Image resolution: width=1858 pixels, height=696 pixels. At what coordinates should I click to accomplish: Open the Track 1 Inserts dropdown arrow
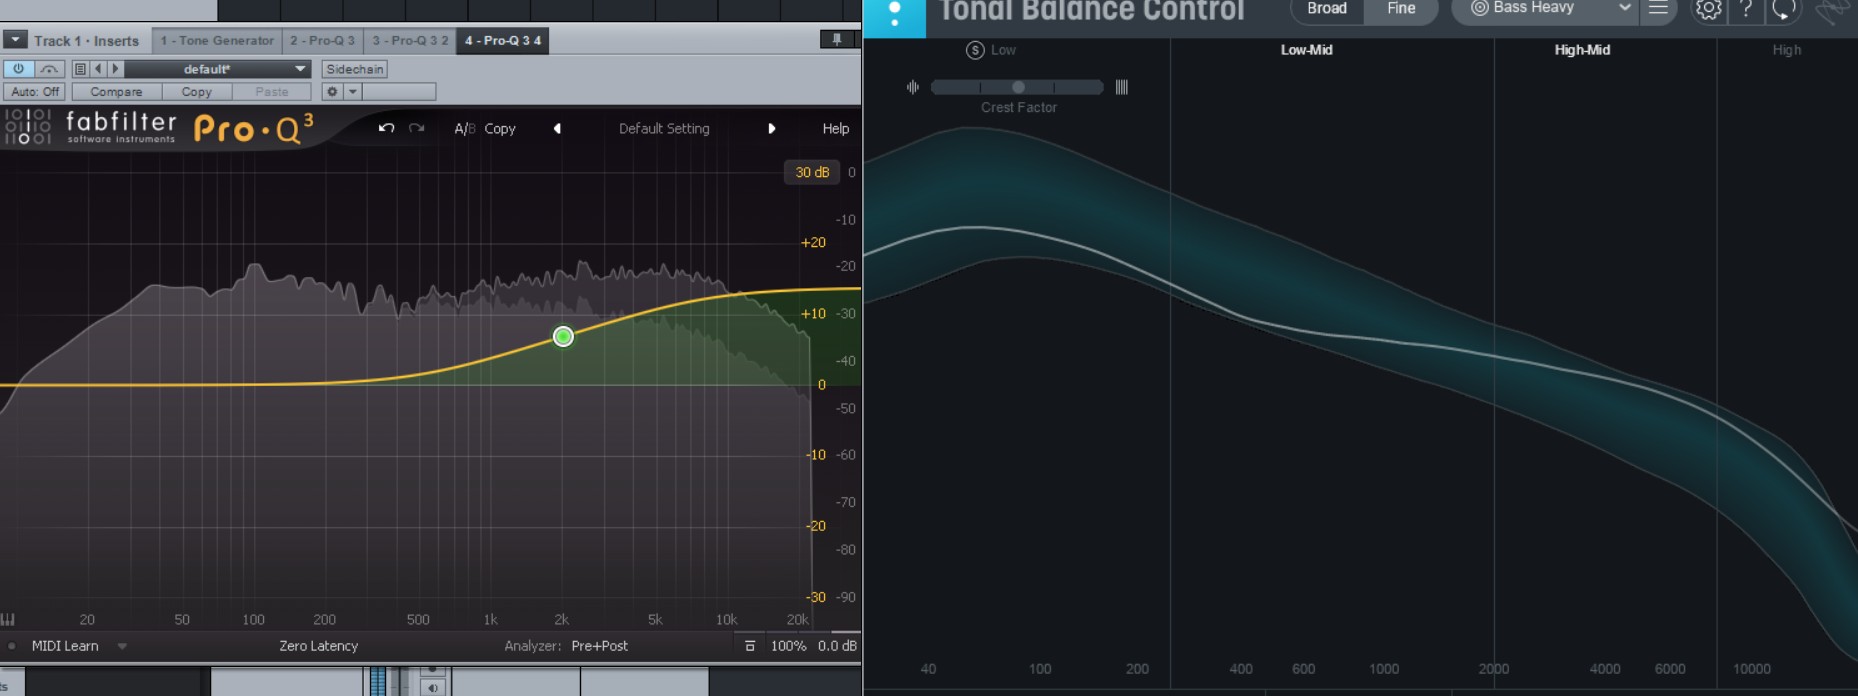[15, 40]
